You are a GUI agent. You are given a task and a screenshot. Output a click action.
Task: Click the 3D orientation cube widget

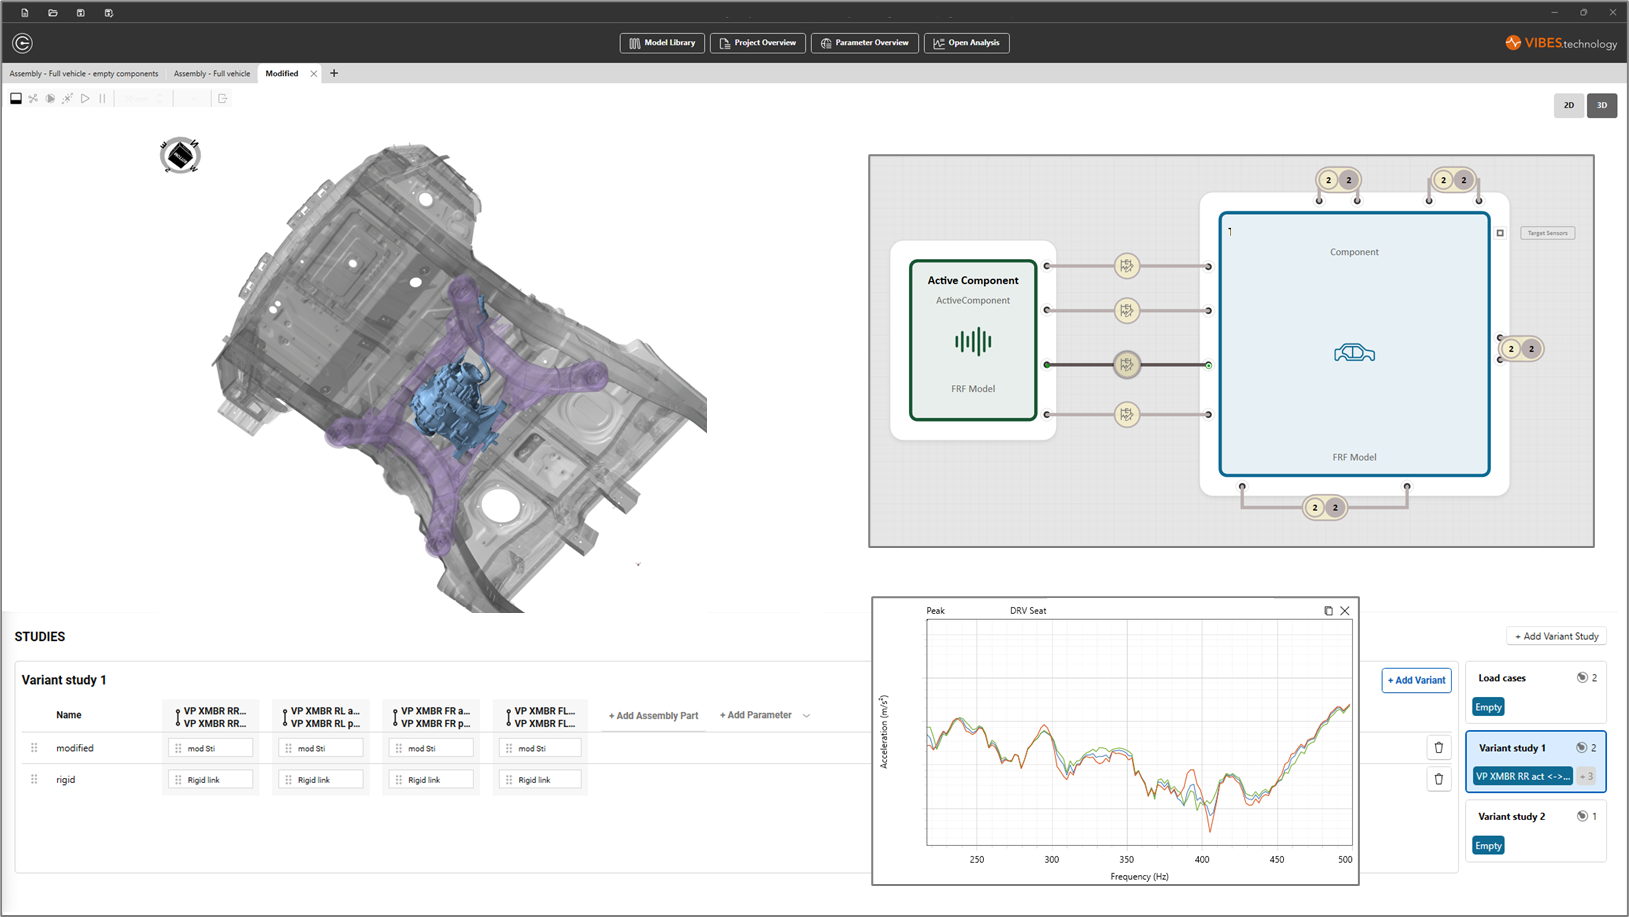(x=180, y=156)
